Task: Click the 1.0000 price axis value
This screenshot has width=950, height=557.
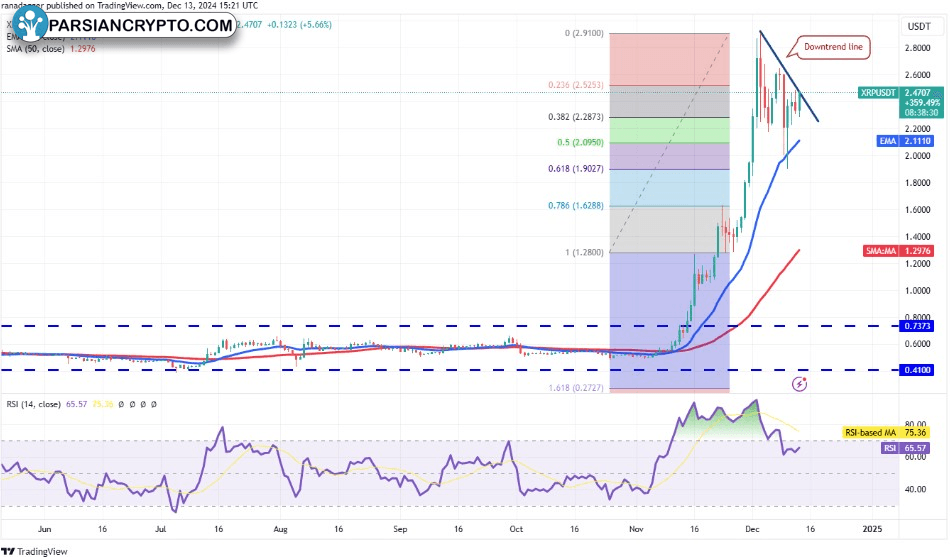Action: 917,290
